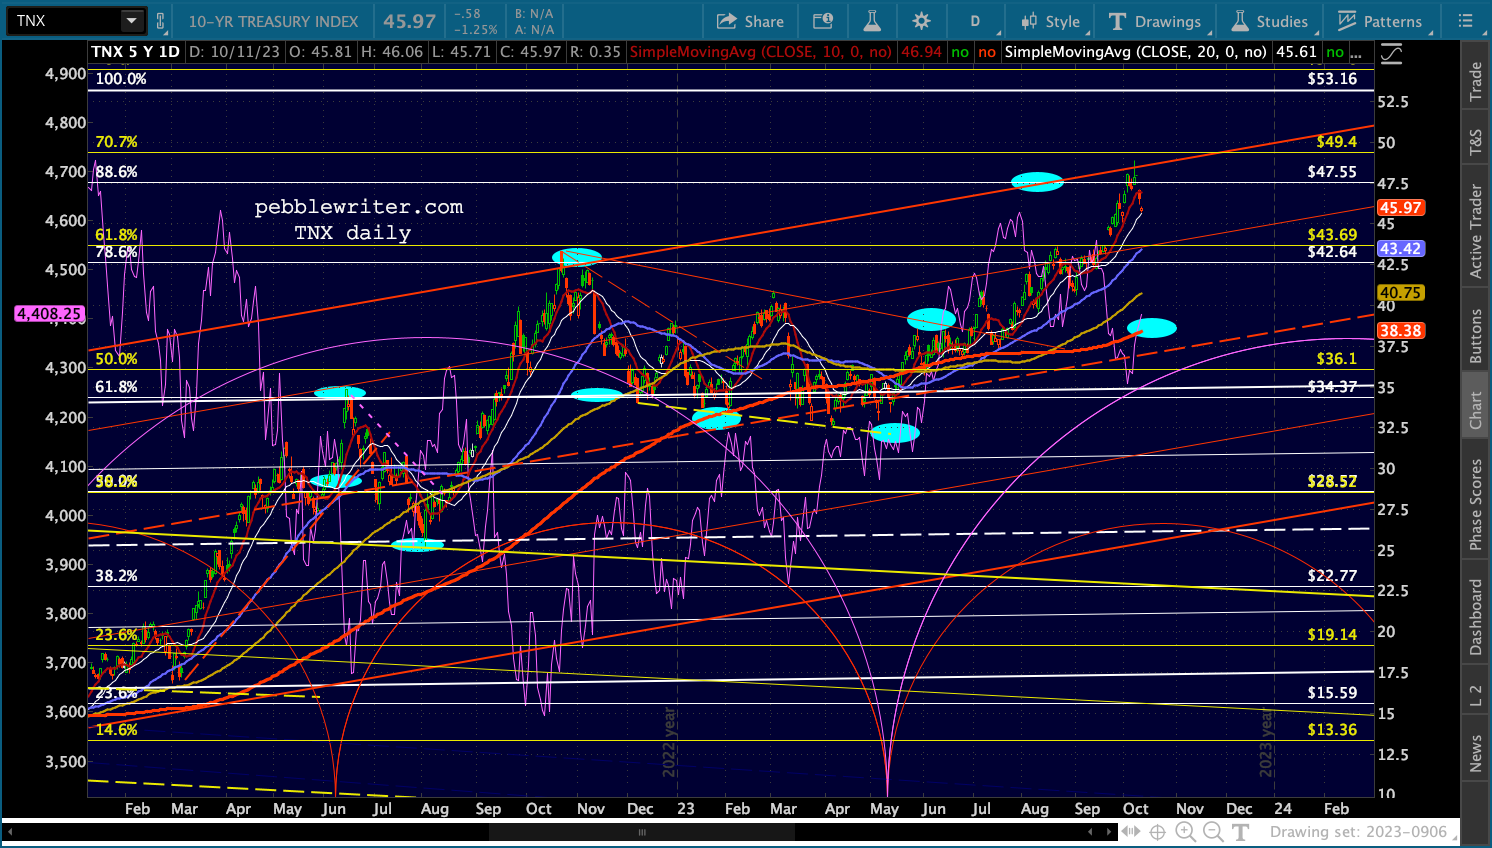
Task: Click the pebblewriter.com chart annotation
Action: [359, 207]
